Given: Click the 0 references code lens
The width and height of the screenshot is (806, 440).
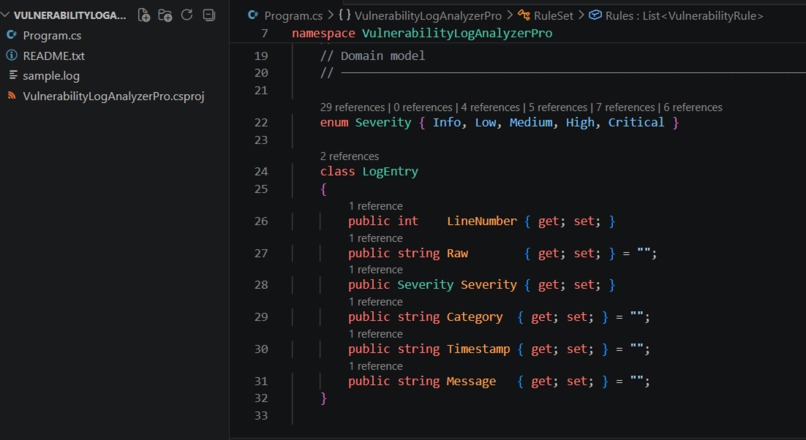Looking at the screenshot, I should [423, 107].
